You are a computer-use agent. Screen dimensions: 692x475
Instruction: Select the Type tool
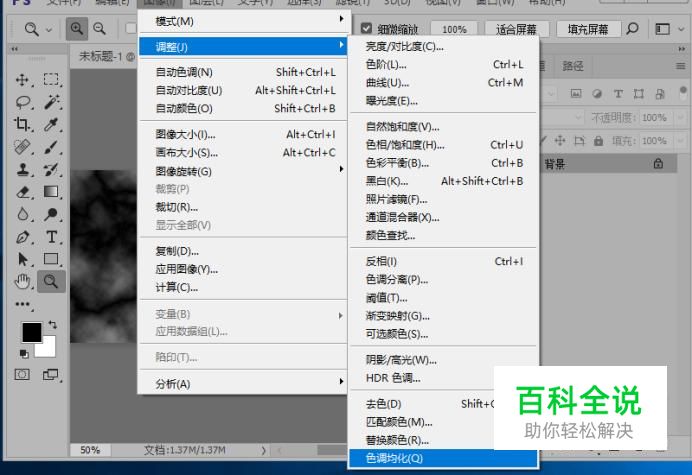[x=51, y=237]
